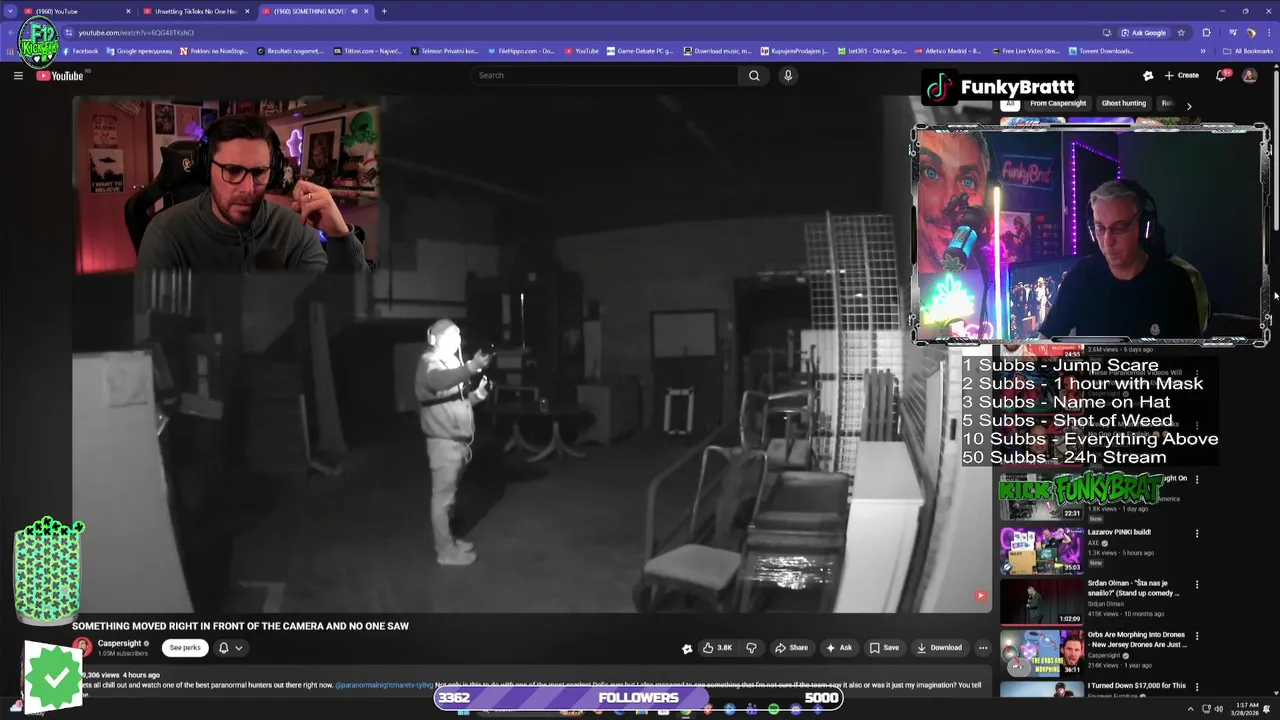
Task: Open the YouTube bookmark in bookmarks bar
Action: click(582, 51)
